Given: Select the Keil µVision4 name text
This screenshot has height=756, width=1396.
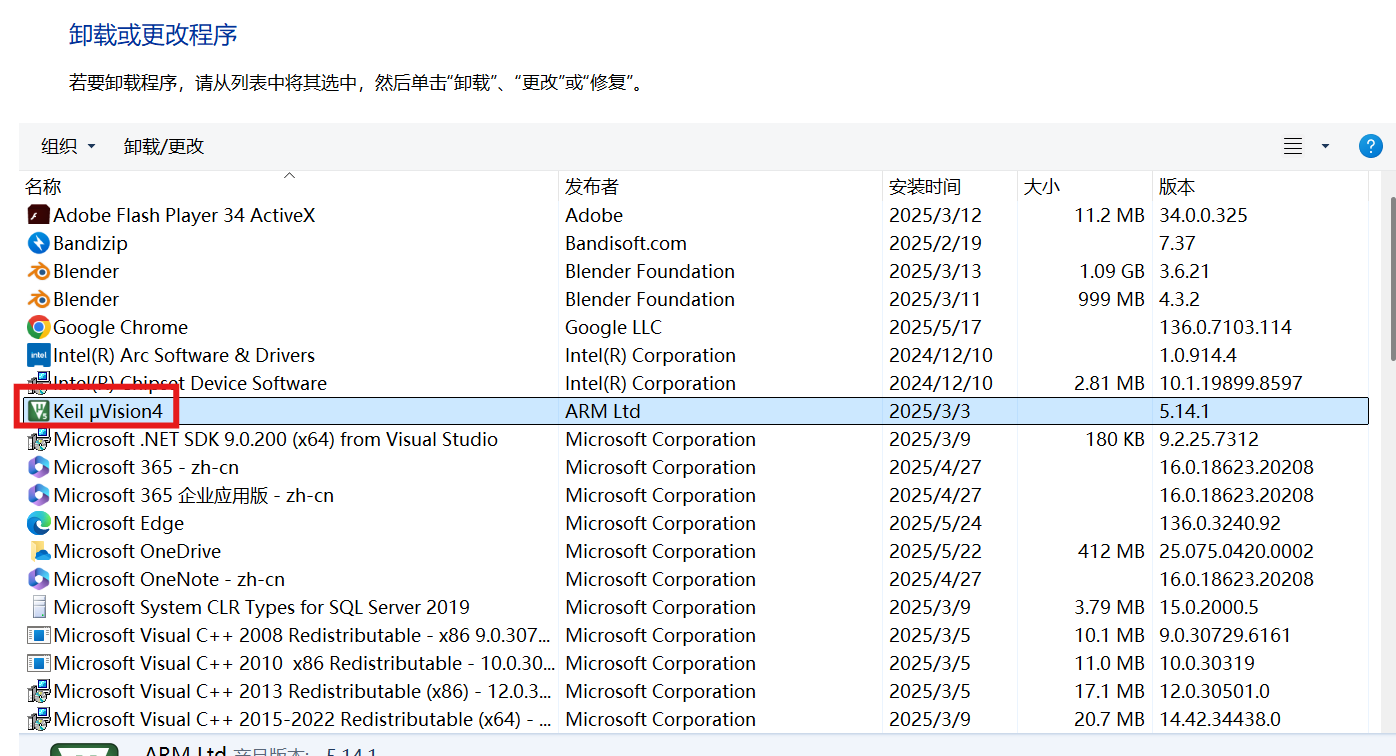Looking at the screenshot, I should coord(107,411).
